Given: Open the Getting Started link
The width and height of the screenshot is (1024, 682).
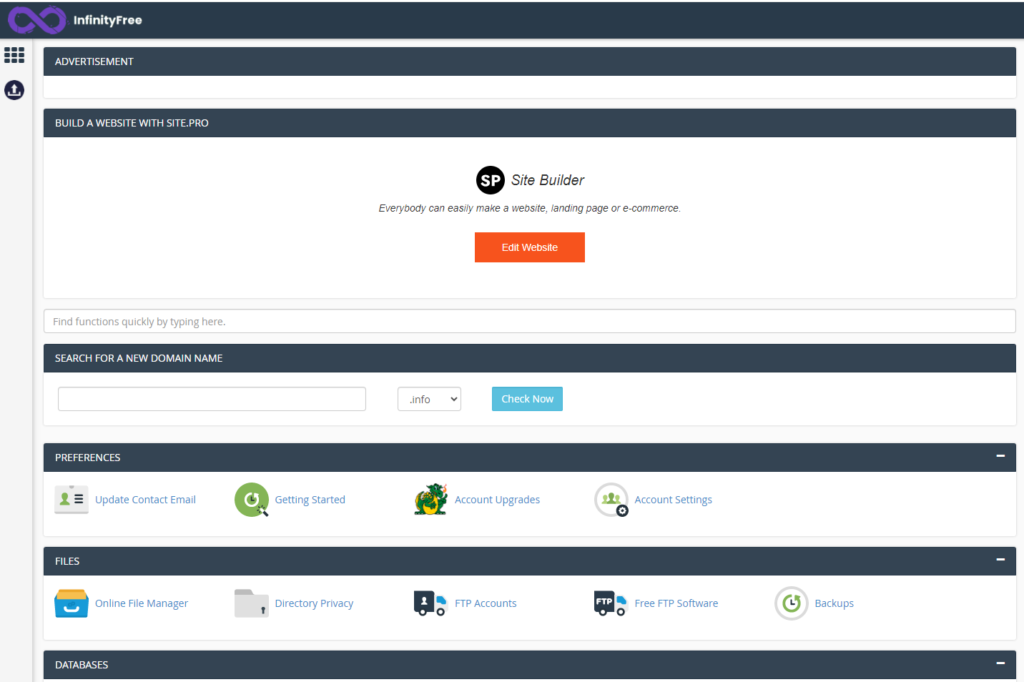Looking at the screenshot, I should [310, 500].
